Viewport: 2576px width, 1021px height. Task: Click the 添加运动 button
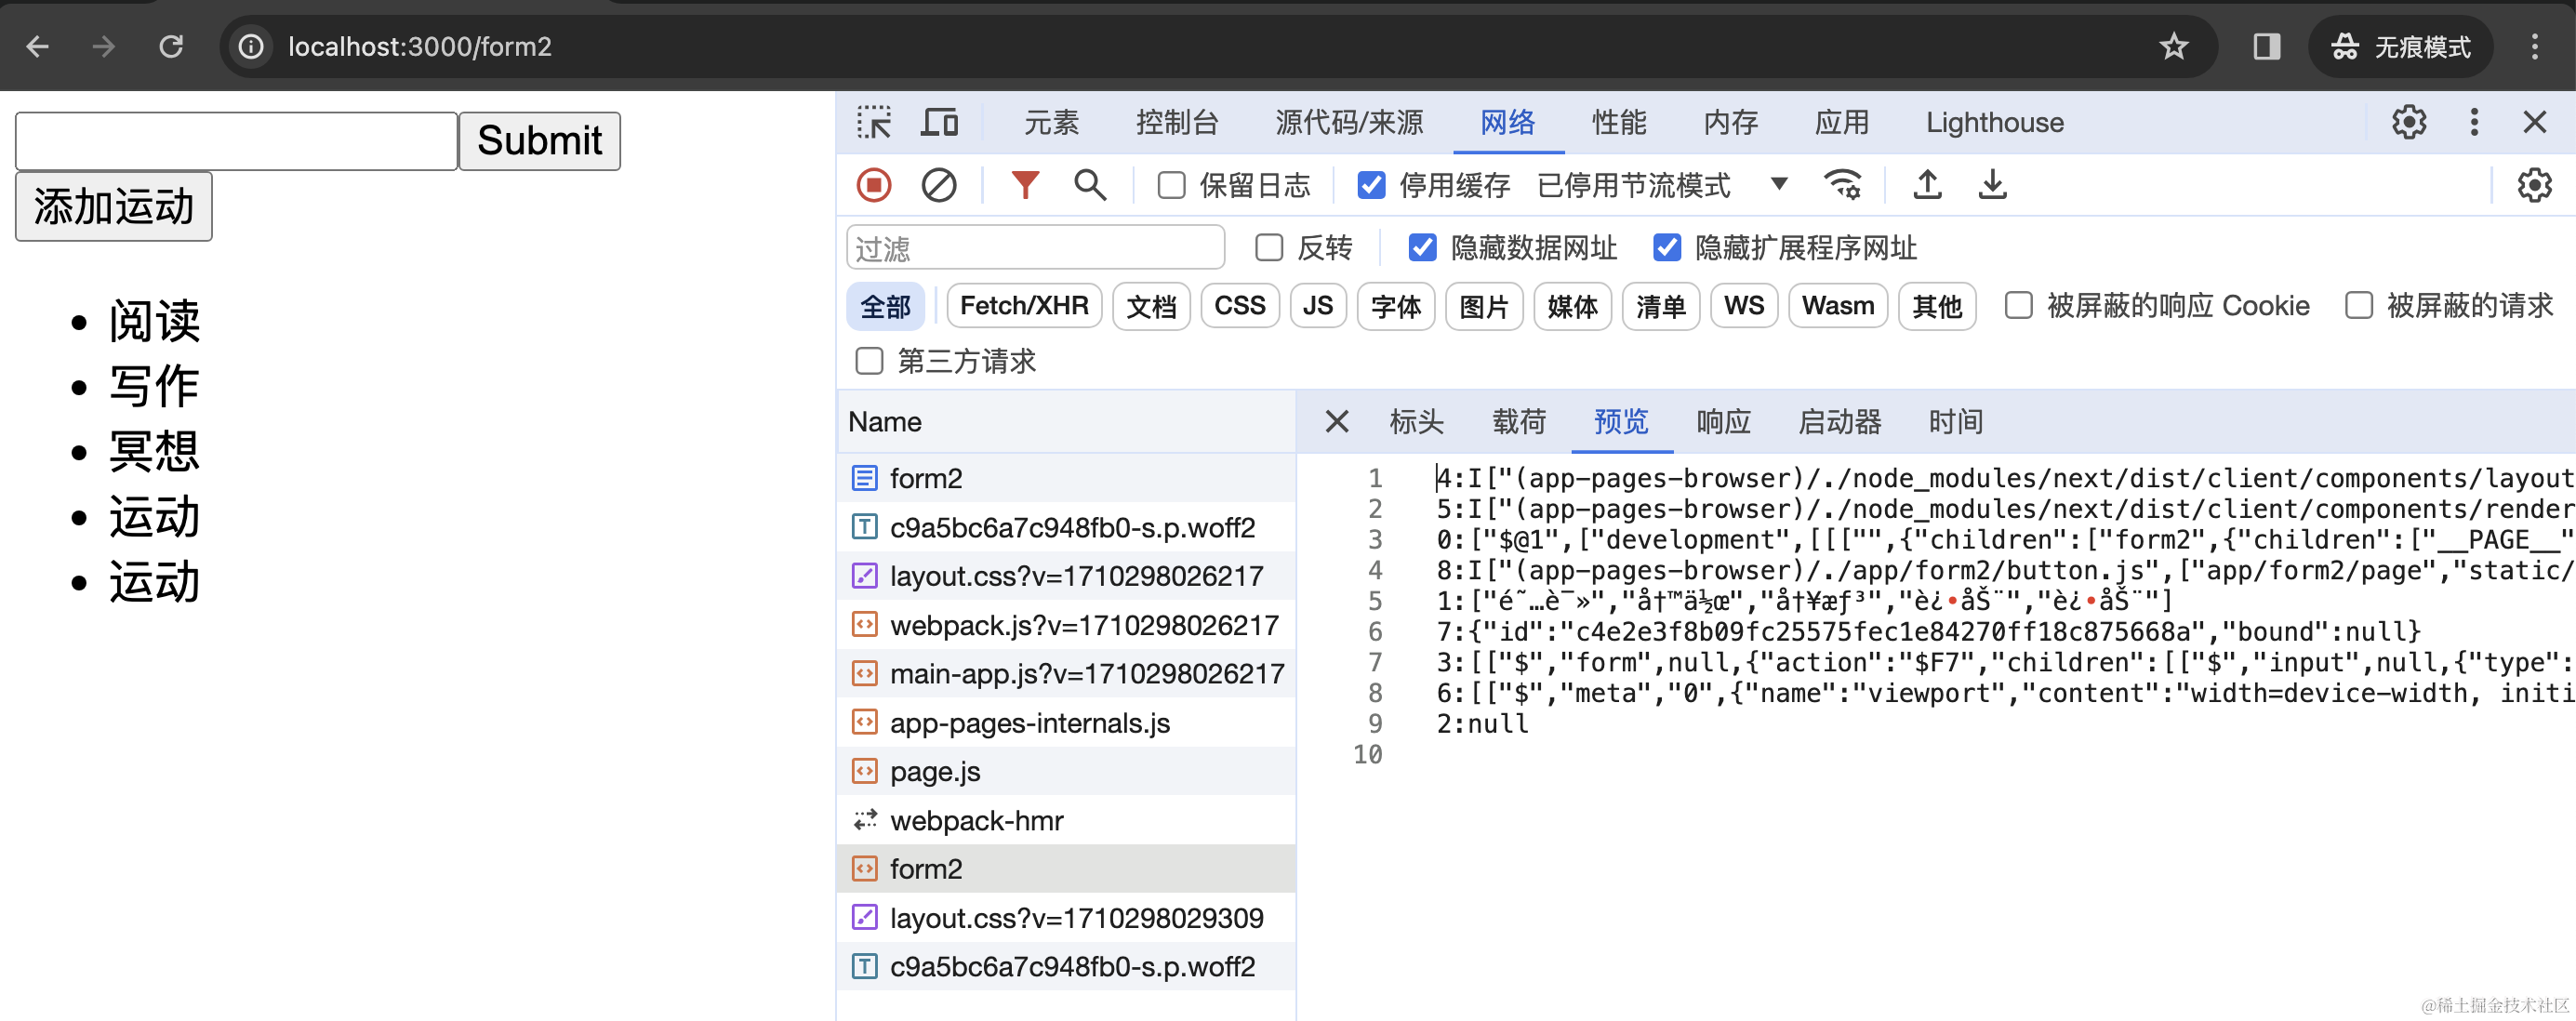pos(114,207)
